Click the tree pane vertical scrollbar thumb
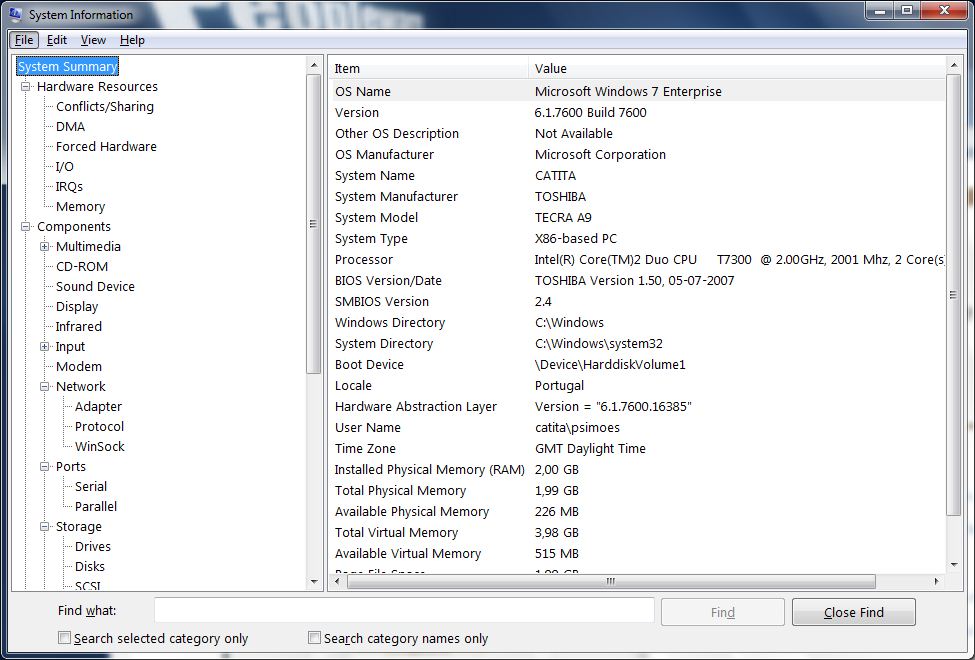975x660 pixels. [x=314, y=223]
